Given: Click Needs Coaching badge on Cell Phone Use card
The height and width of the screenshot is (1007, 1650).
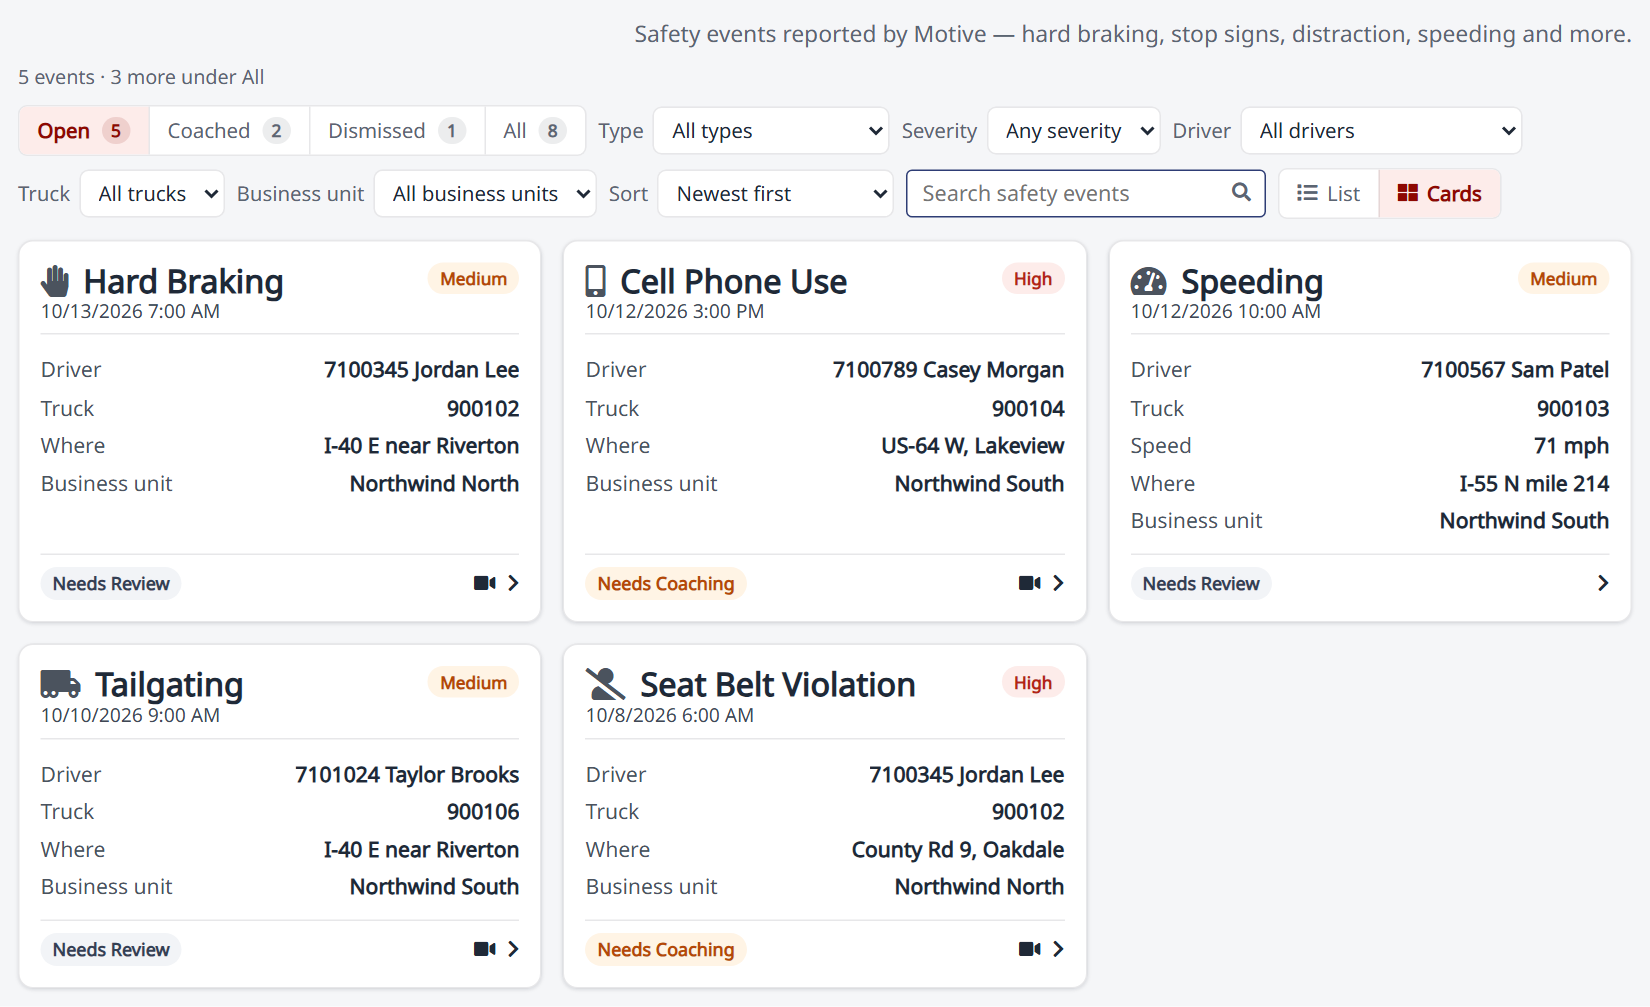Looking at the screenshot, I should click(666, 584).
